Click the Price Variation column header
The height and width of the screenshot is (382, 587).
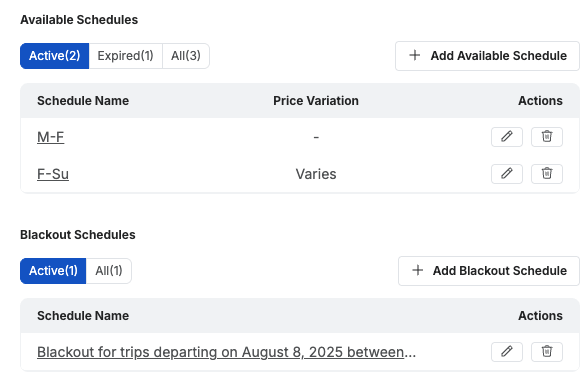(316, 101)
